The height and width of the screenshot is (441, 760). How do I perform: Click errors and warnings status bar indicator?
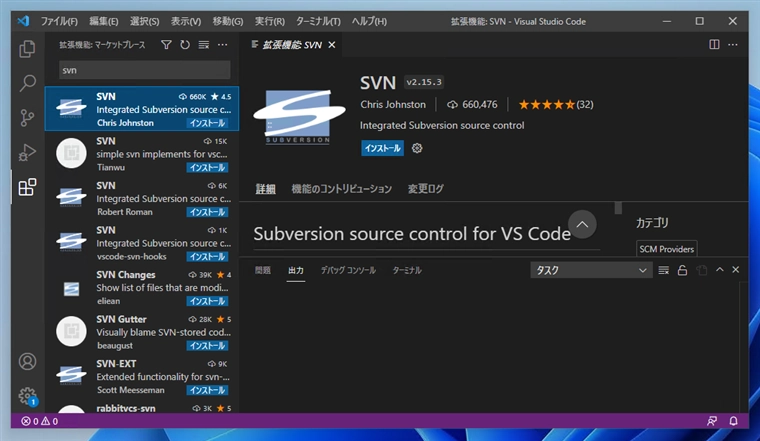click(40, 421)
